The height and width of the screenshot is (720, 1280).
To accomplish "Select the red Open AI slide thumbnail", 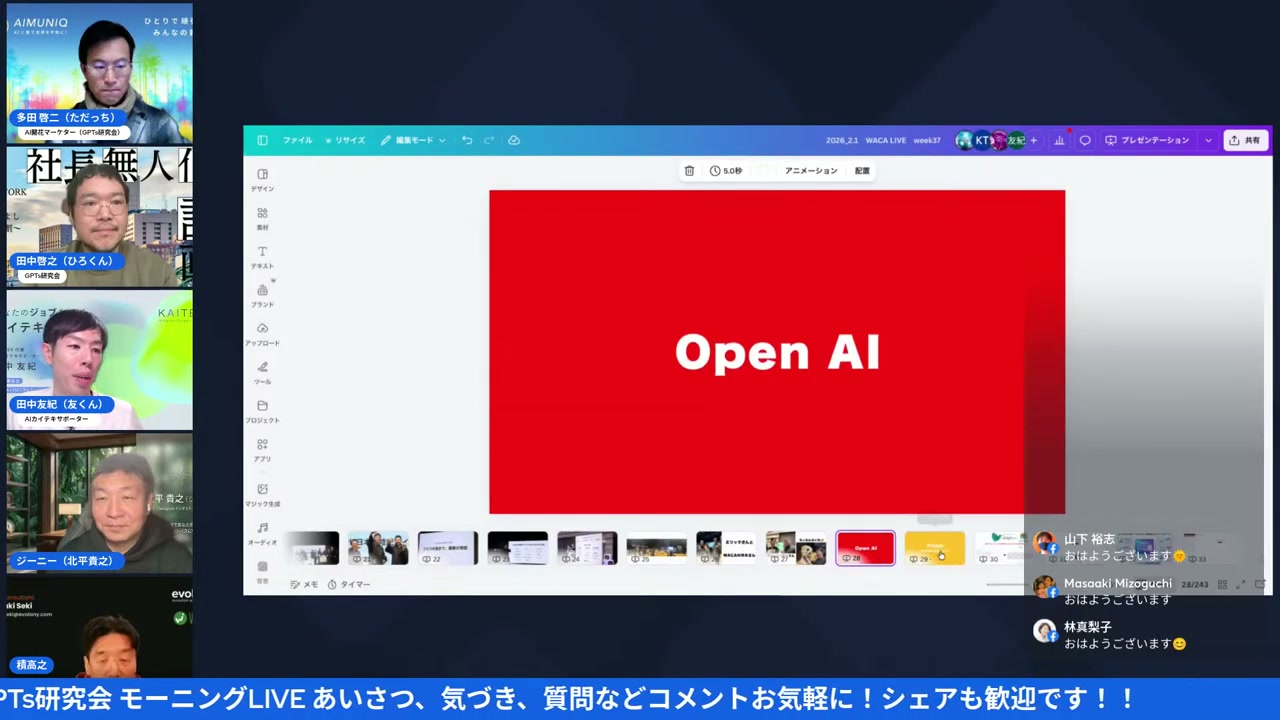I will [x=865, y=548].
